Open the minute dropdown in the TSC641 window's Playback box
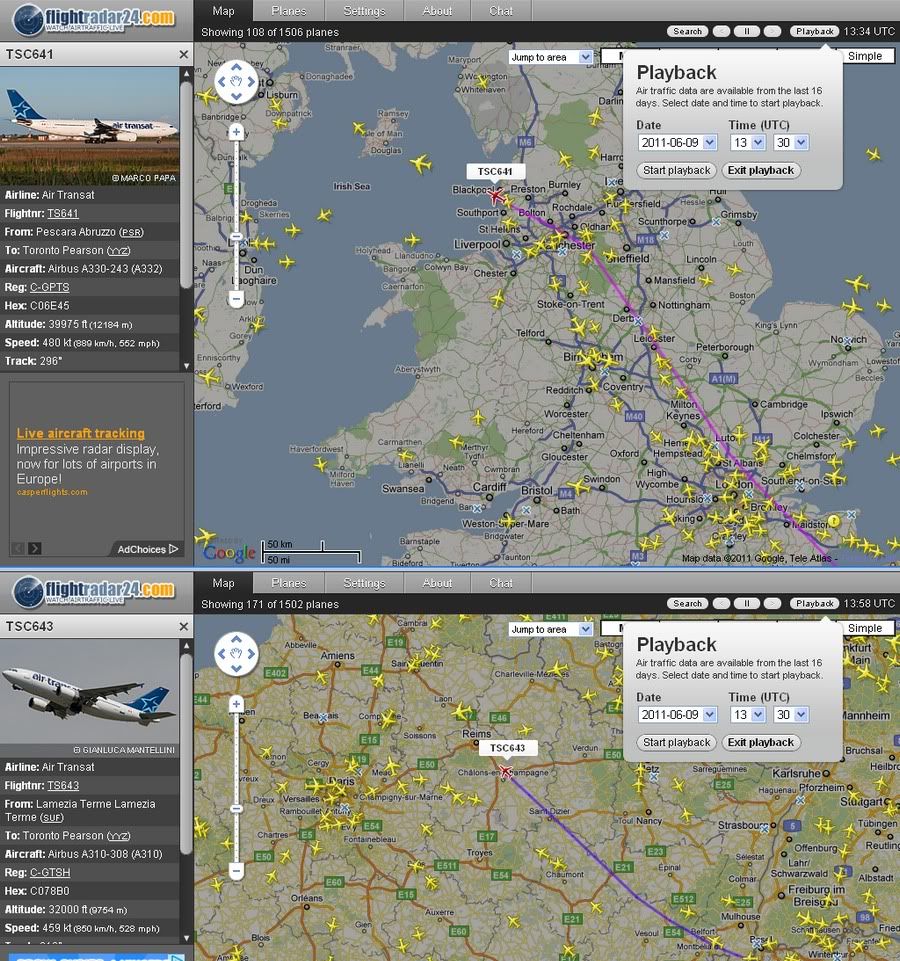The height and width of the screenshot is (961, 900). pos(791,143)
